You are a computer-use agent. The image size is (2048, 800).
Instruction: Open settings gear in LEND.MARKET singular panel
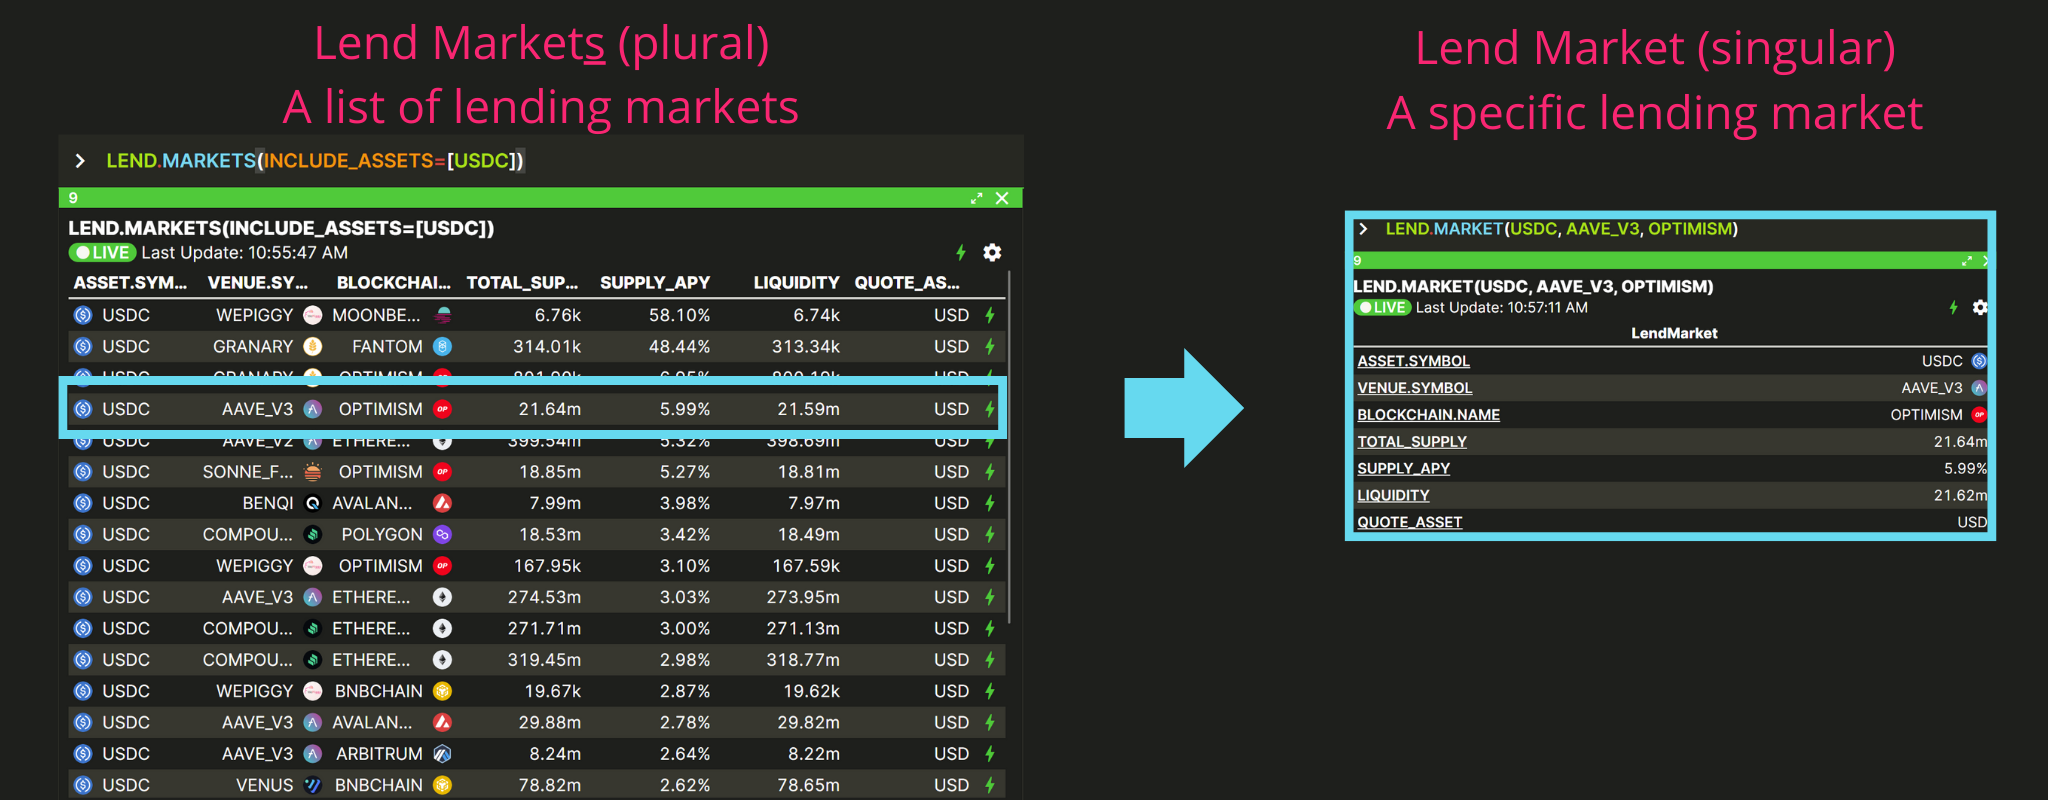click(x=1979, y=307)
